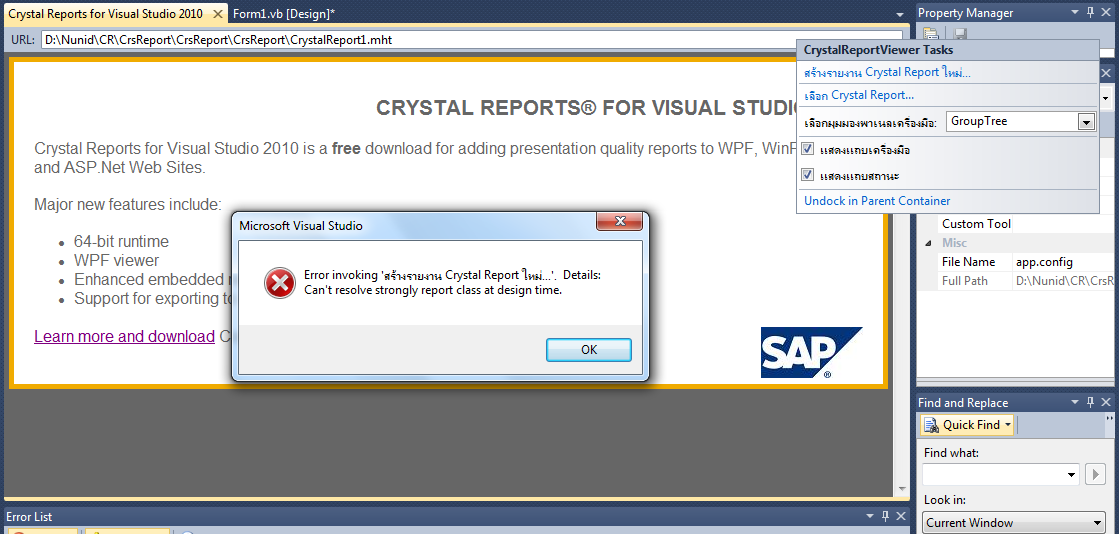Switch to Crystal Reports for Visual Studio 2010 tab
This screenshot has width=1119, height=534.
click(106, 14)
